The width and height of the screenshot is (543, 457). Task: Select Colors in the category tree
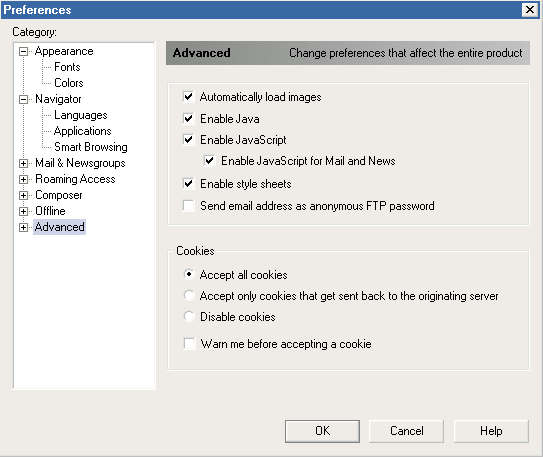69,83
